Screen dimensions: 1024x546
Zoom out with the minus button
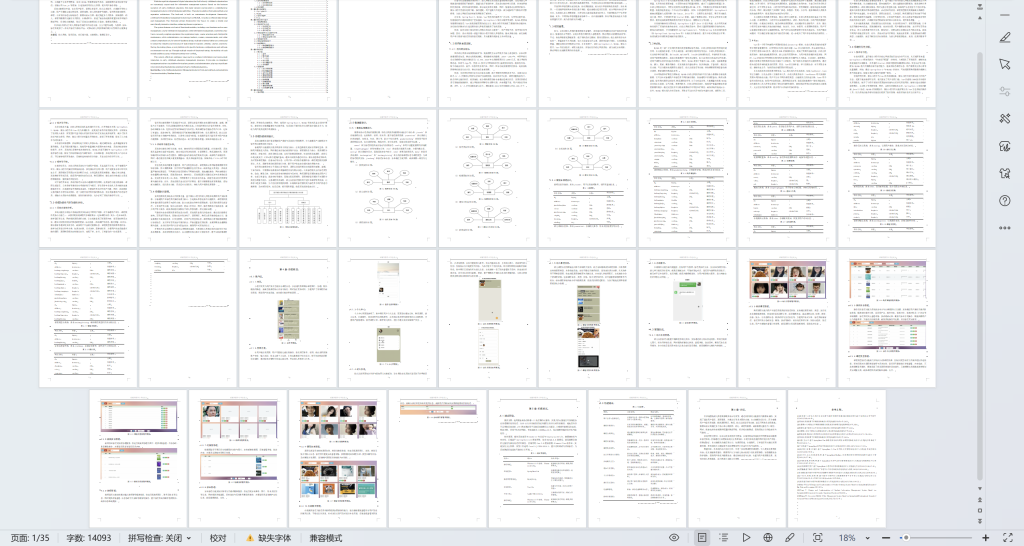tap(886, 538)
